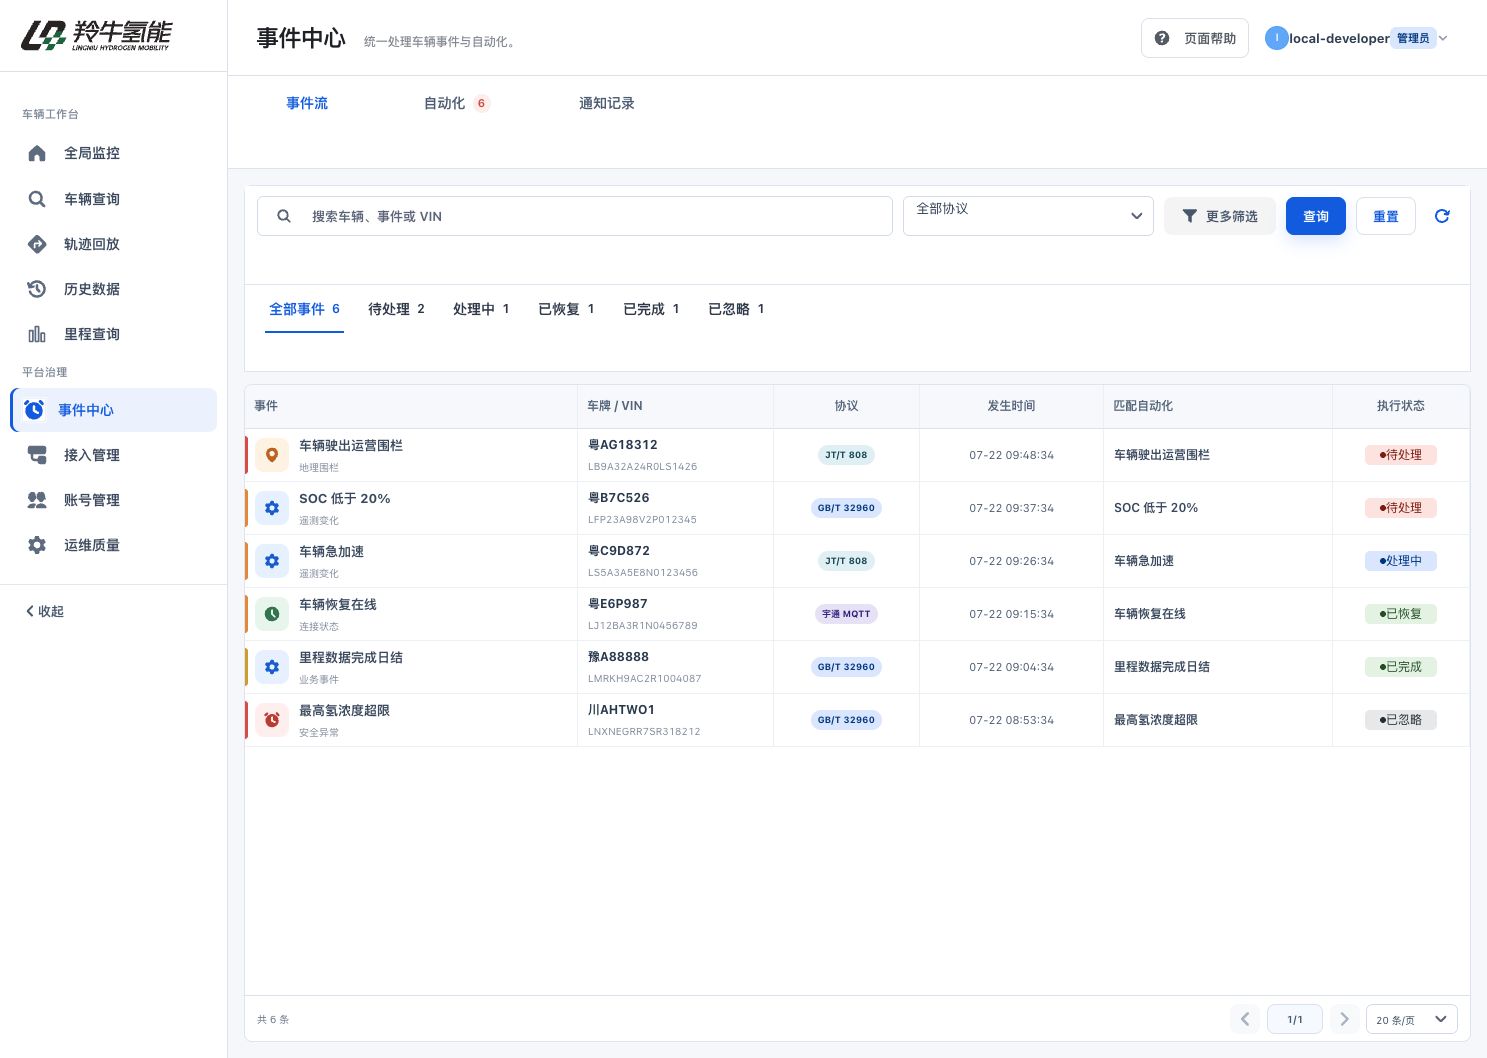Click location pin icon for 车辆驶出运营围栏 event
Screen dimensions: 1487x1058
[272, 455]
